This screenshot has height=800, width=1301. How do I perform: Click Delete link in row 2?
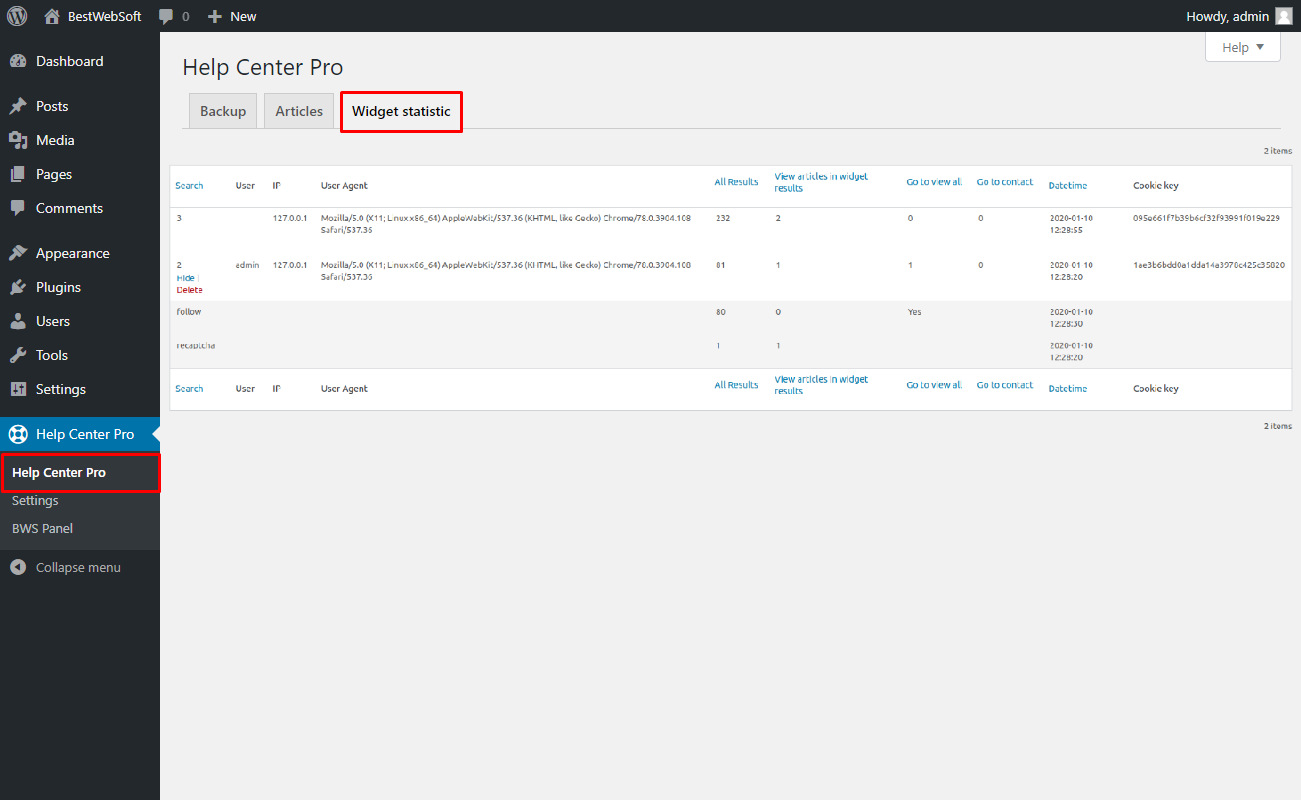(x=189, y=290)
